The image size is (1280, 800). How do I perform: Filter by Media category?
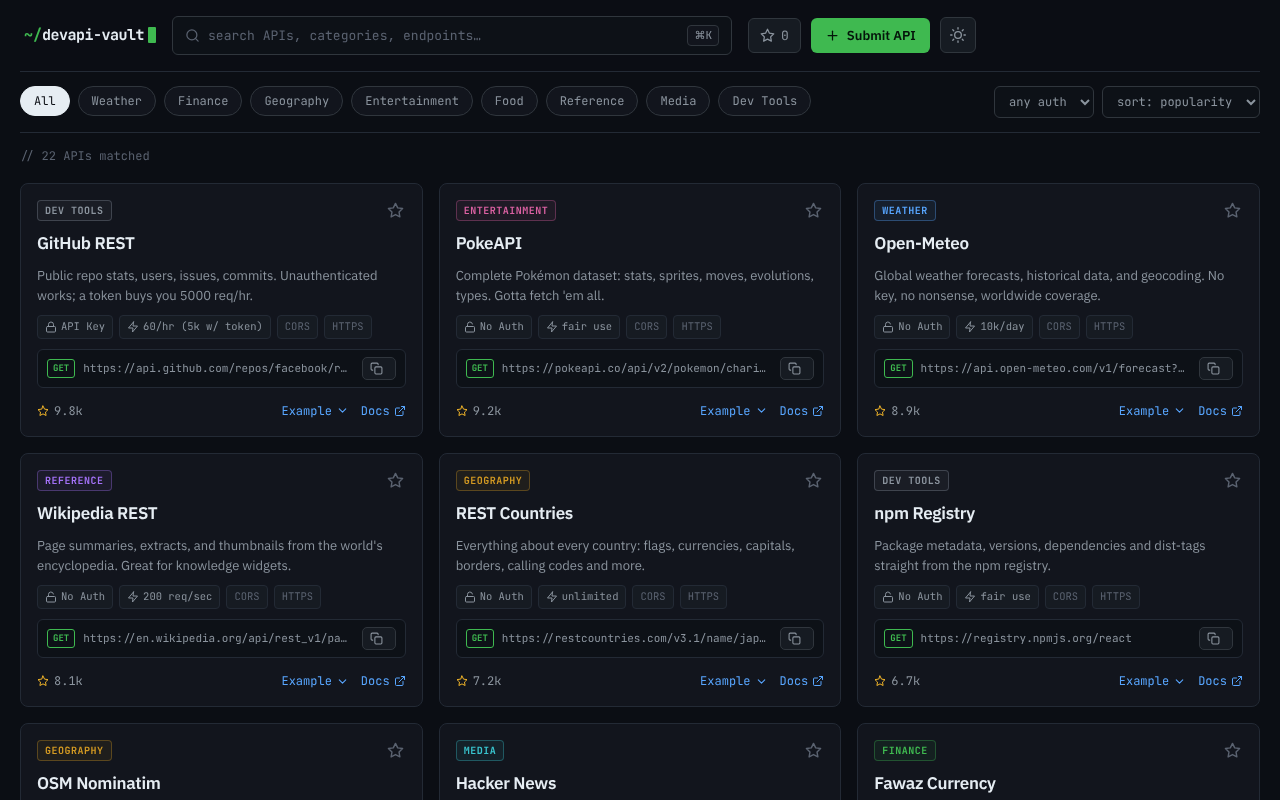pyautogui.click(x=678, y=101)
